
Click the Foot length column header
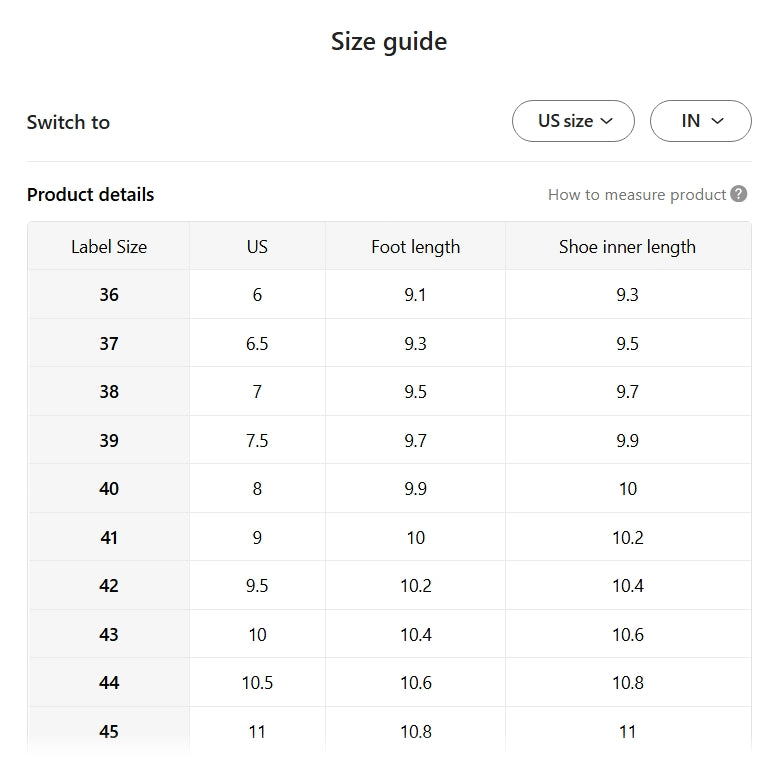coord(415,246)
